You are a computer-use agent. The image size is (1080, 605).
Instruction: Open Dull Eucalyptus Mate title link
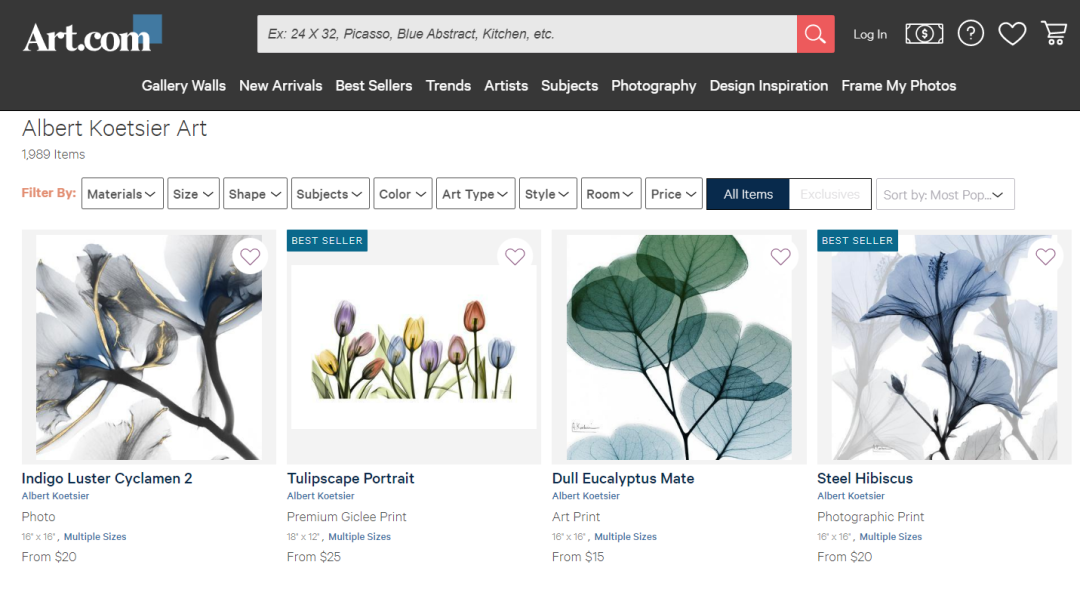(623, 478)
